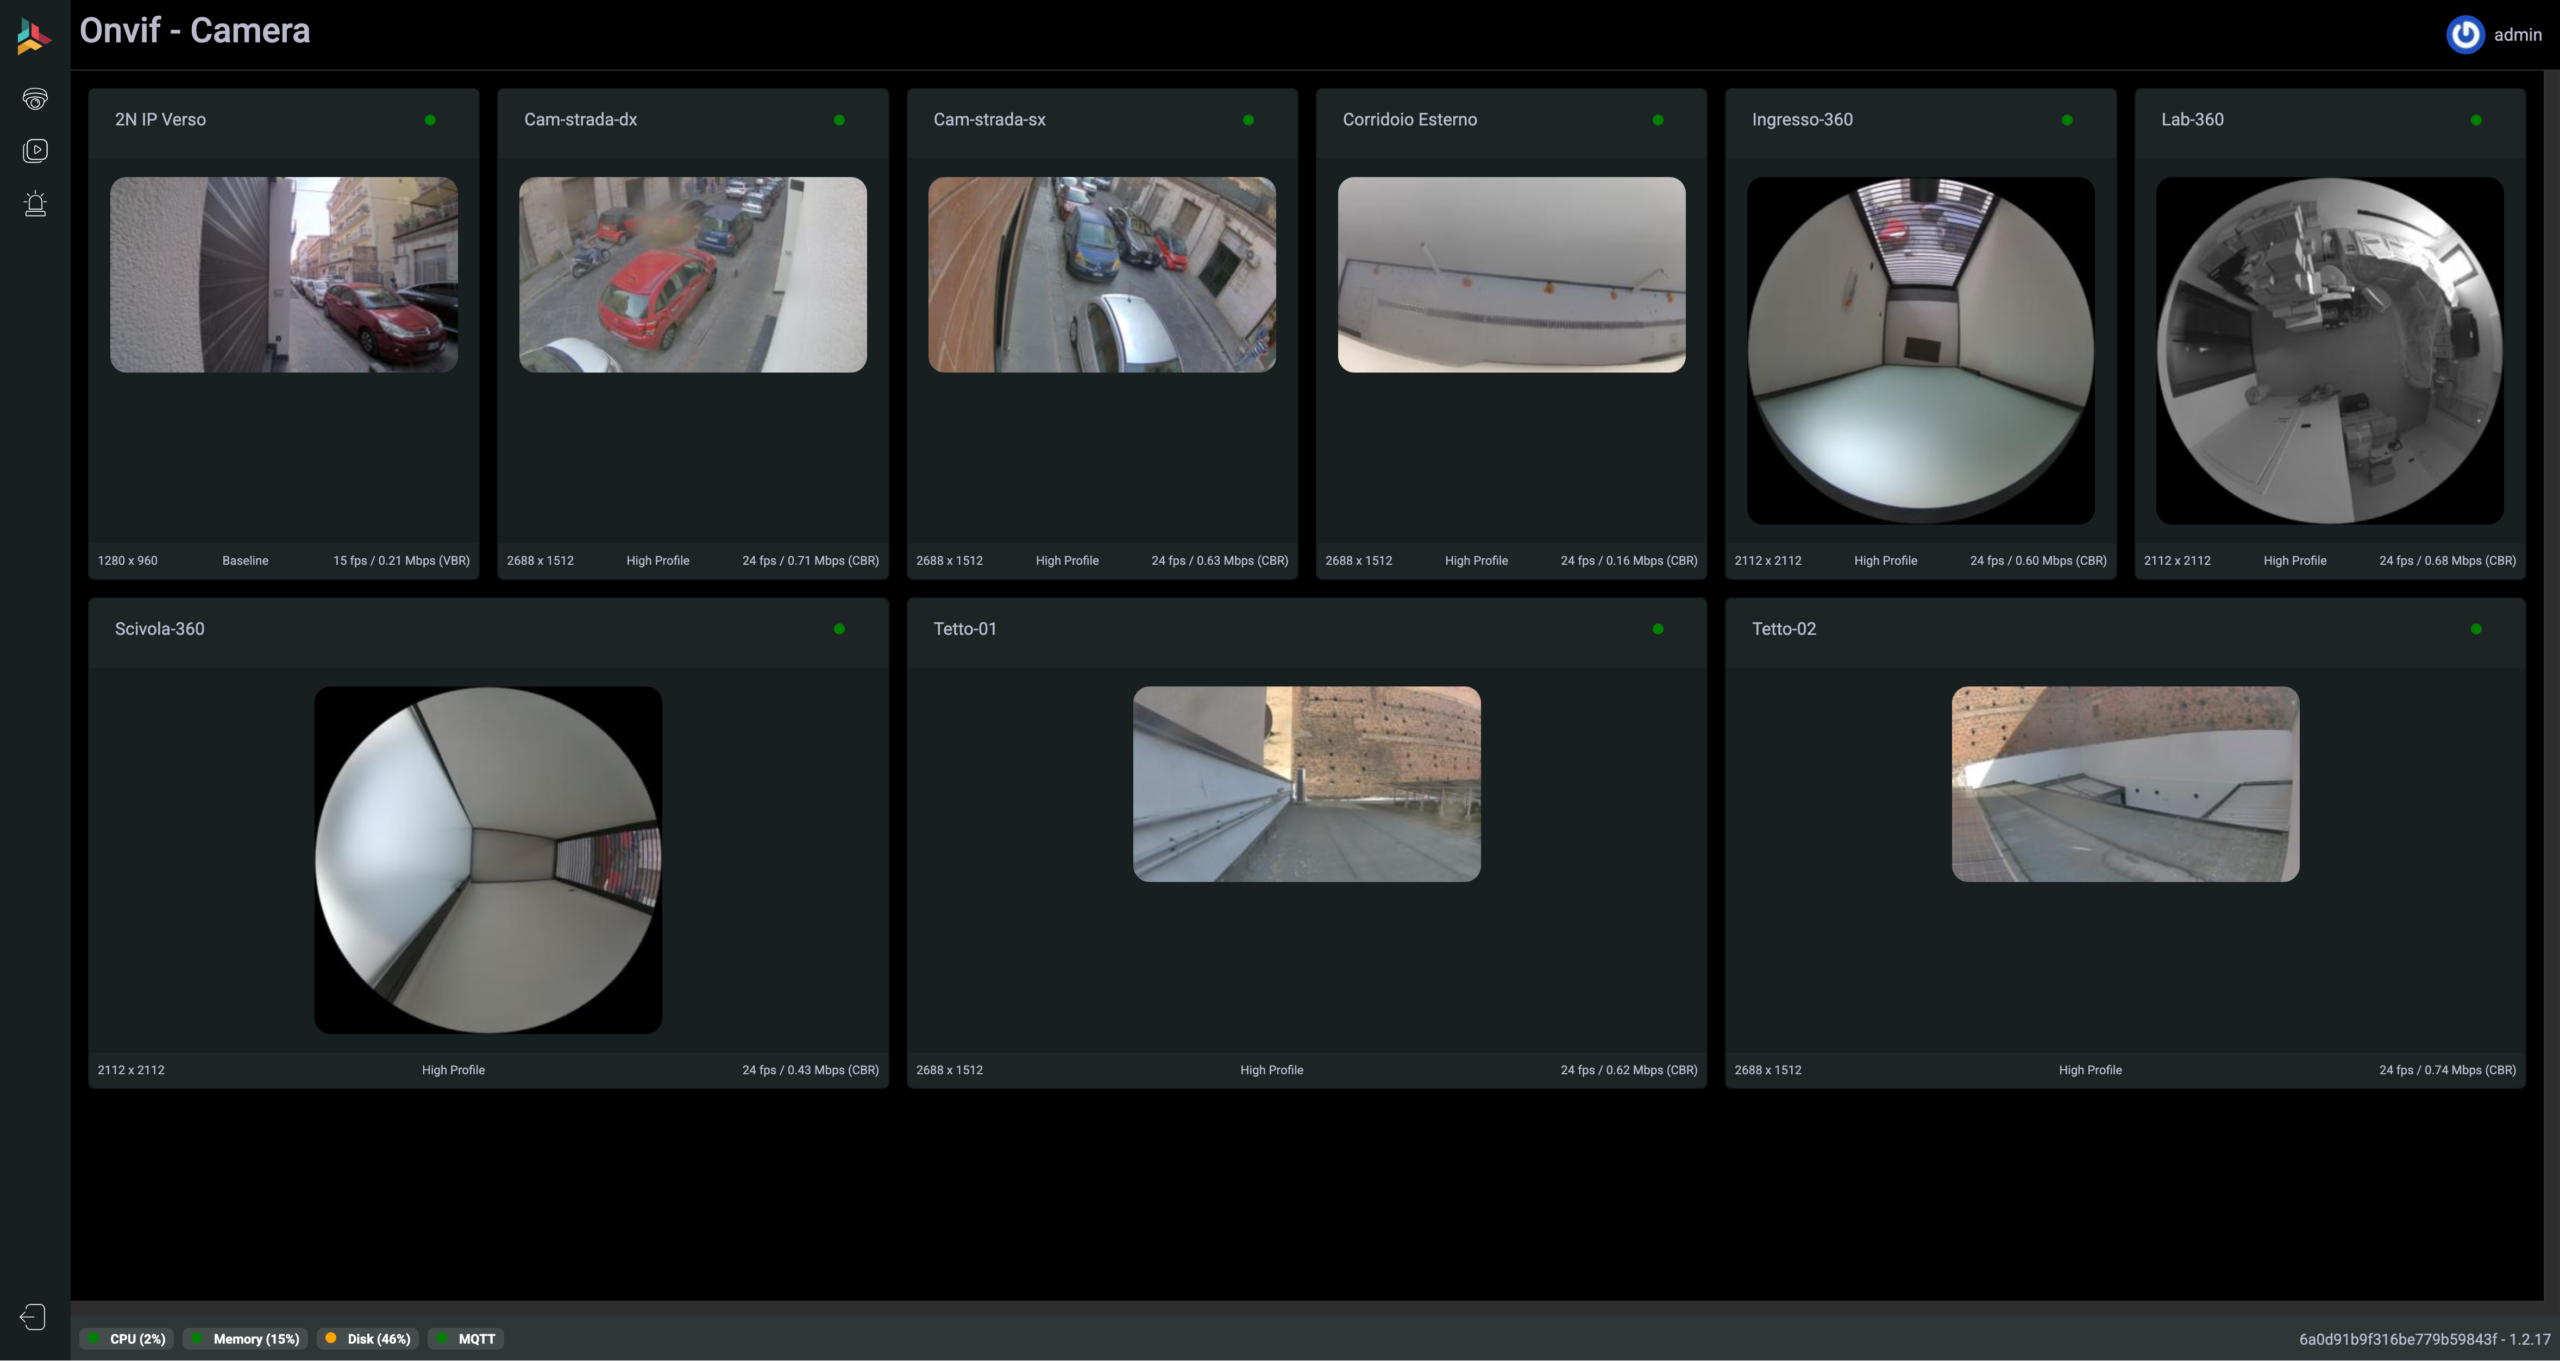This screenshot has height=1361, width=2560.
Task: Click the Cam-strada-sx status dot
Action: click(x=1248, y=120)
